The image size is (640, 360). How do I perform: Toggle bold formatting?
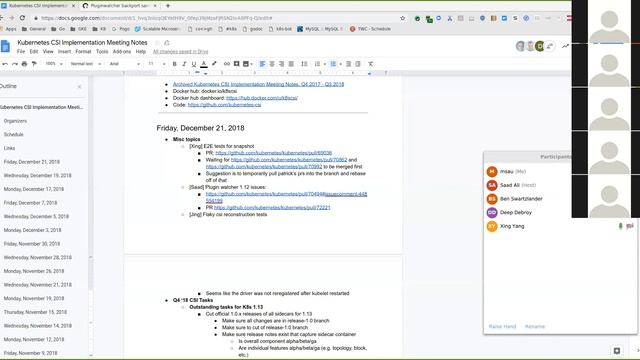pyautogui.click(x=175, y=64)
